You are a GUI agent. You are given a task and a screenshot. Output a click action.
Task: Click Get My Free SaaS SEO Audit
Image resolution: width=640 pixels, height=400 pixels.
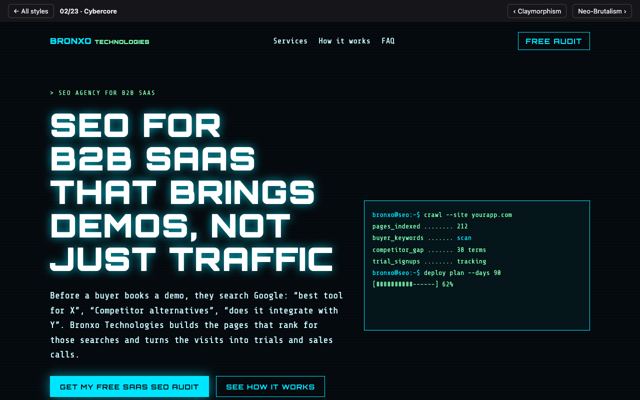coord(129,387)
